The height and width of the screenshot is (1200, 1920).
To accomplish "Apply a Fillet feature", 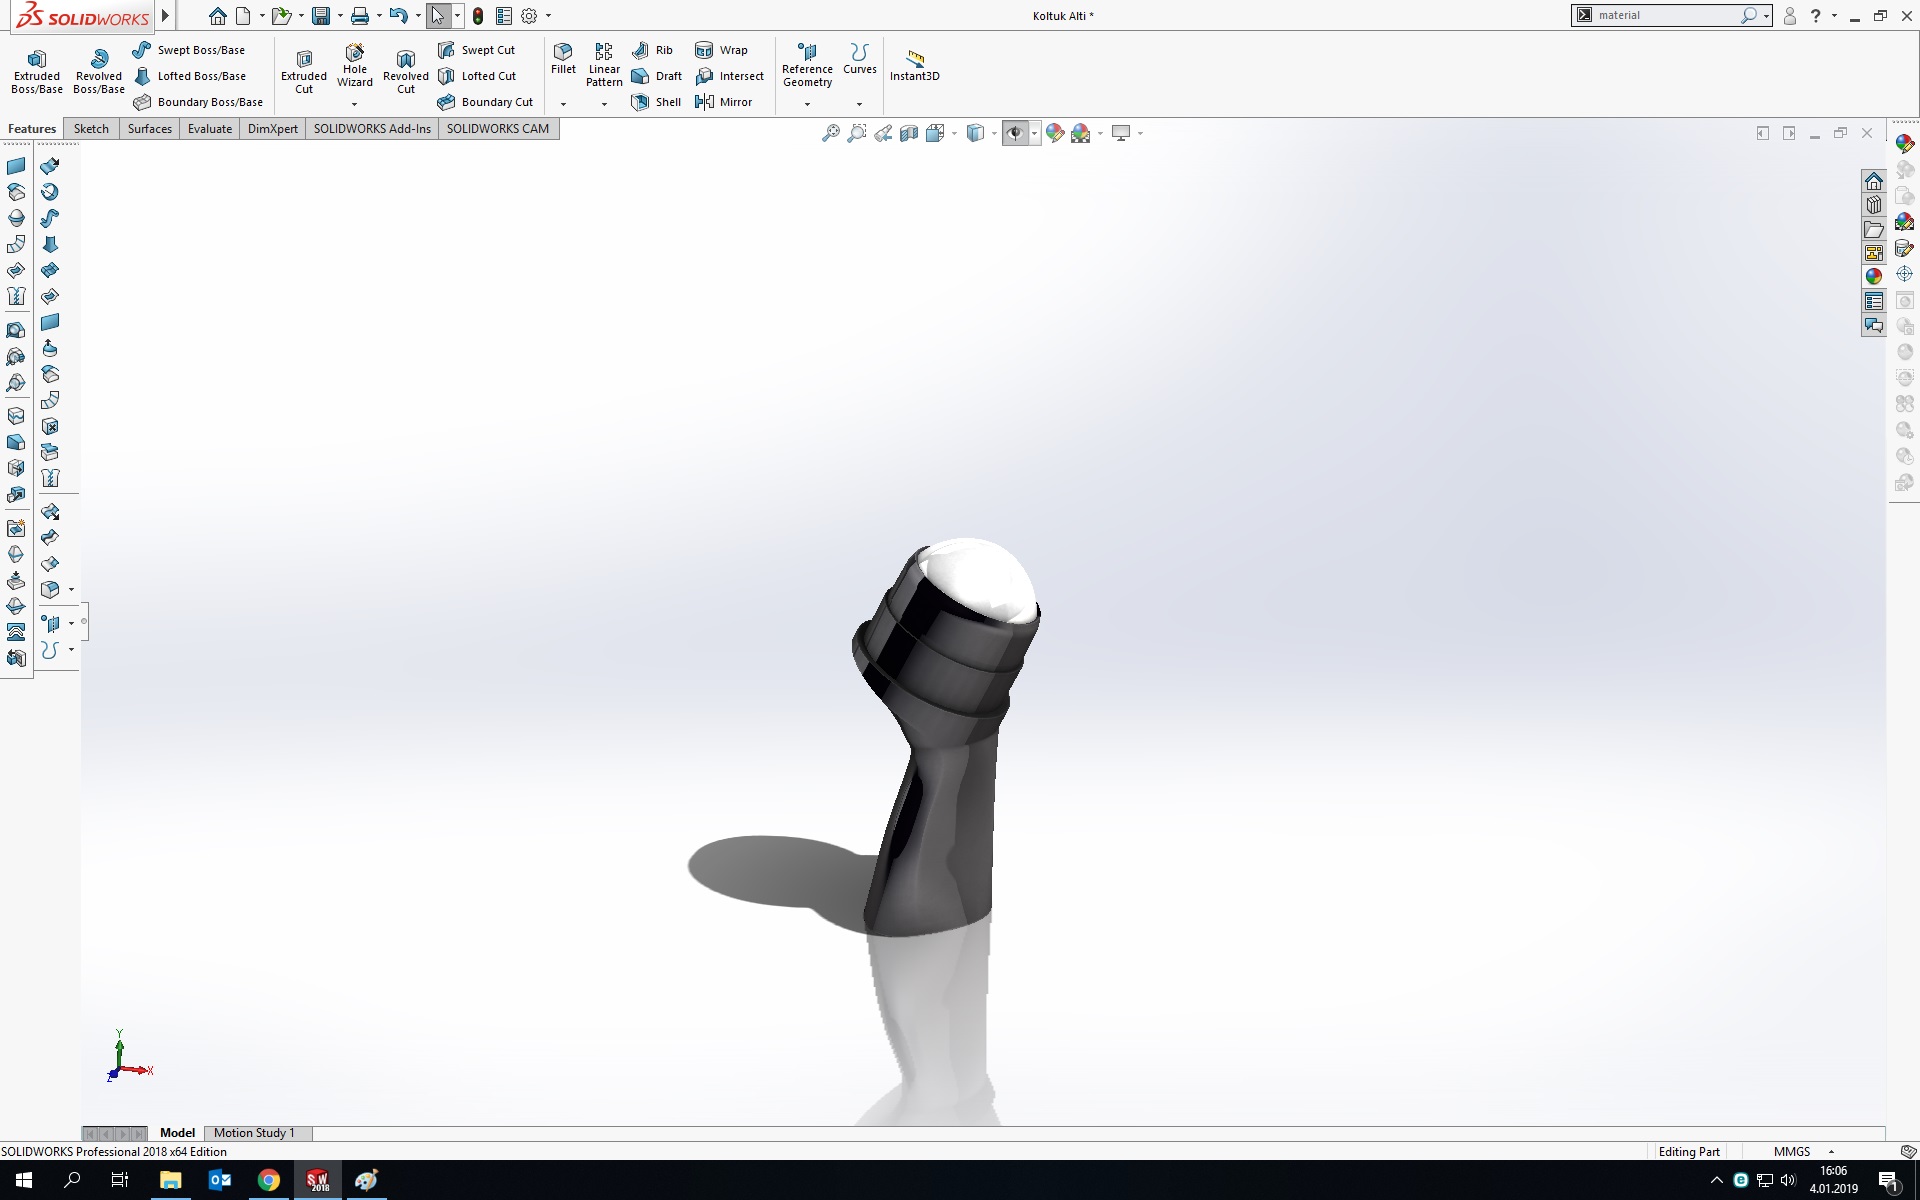I will click(563, 57).
